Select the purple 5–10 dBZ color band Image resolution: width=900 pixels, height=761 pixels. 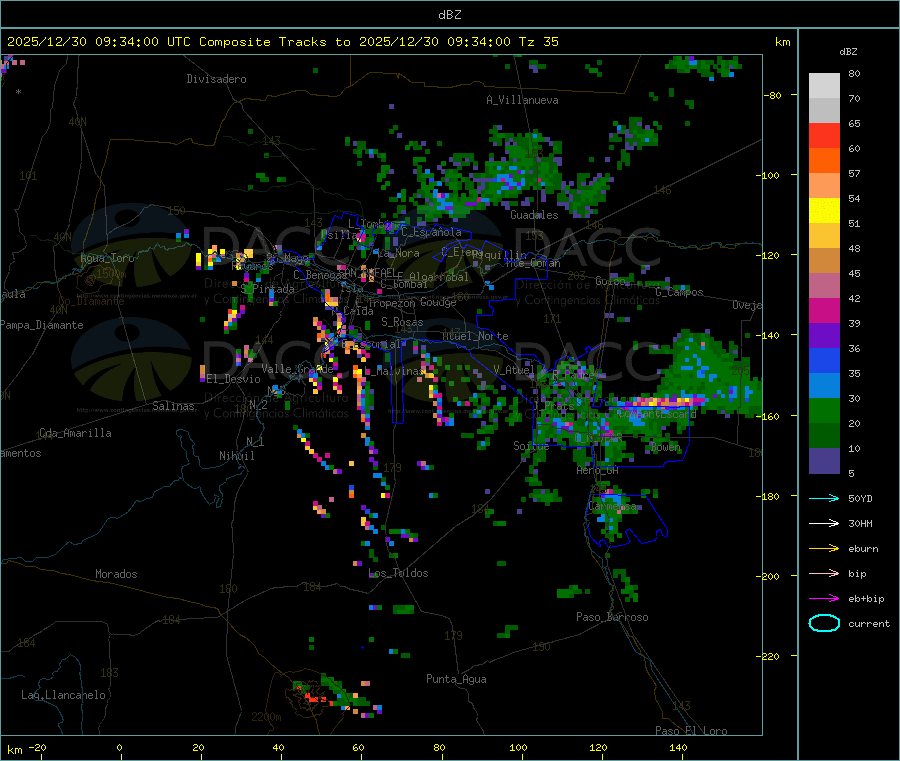[824, 461]
